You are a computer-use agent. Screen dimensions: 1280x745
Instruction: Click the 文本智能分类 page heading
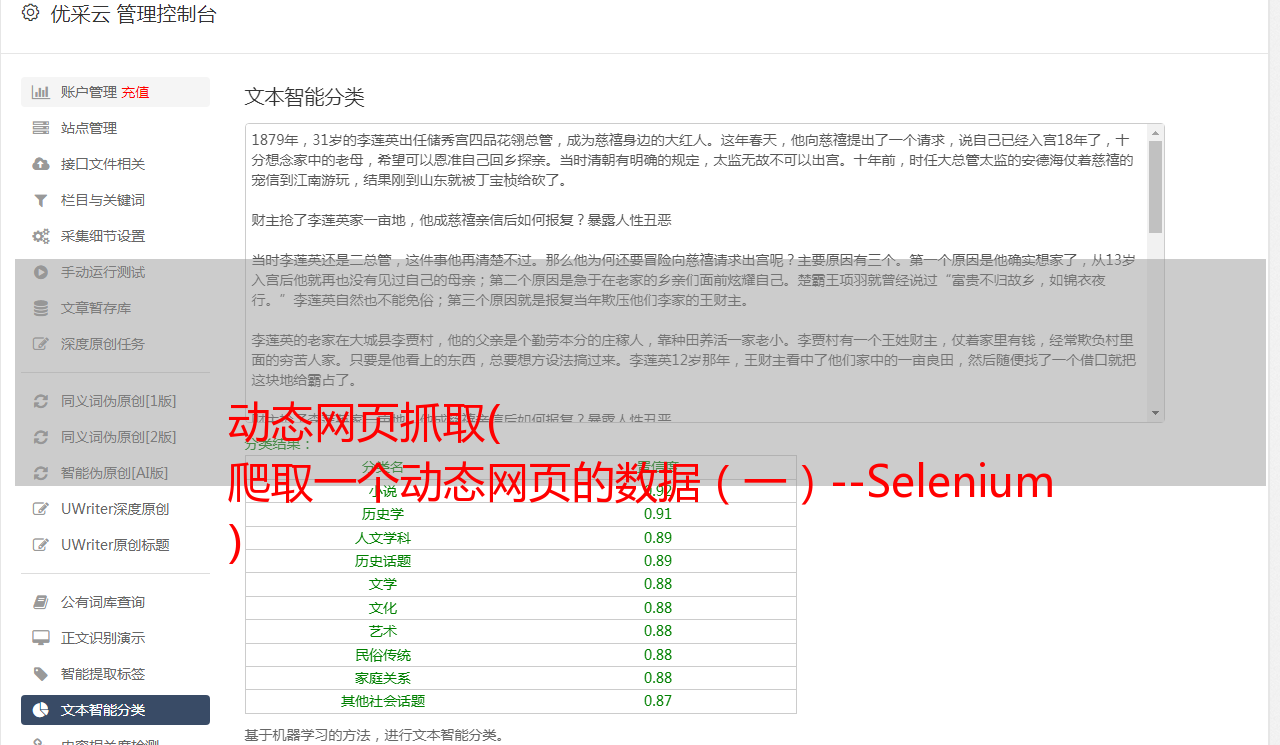(305, 97)
